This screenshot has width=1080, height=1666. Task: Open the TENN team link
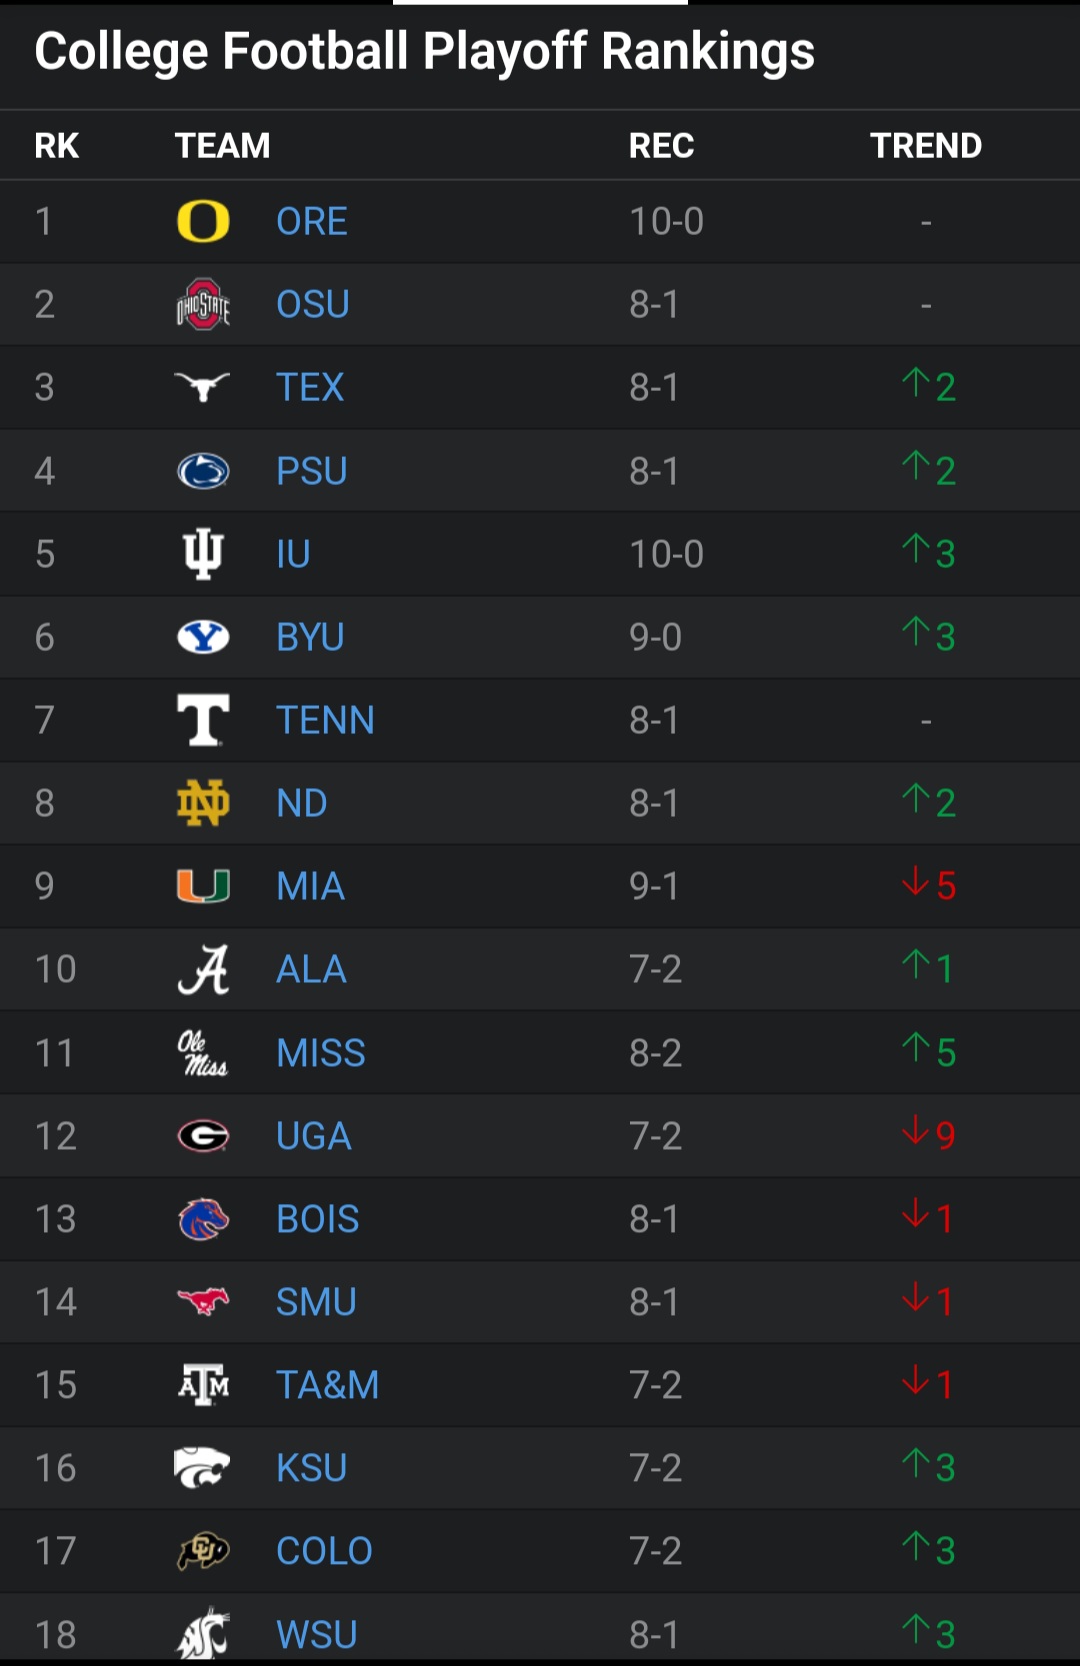coord(325,720)
